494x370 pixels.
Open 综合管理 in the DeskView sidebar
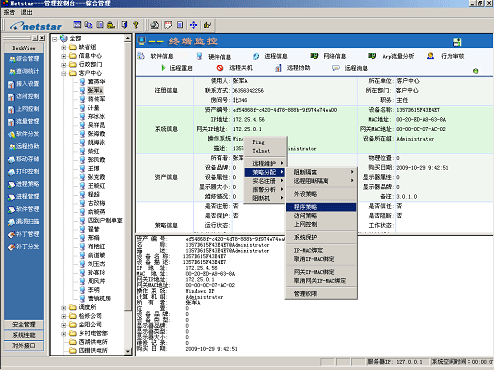pyautogui.click(x=24, y=59)
